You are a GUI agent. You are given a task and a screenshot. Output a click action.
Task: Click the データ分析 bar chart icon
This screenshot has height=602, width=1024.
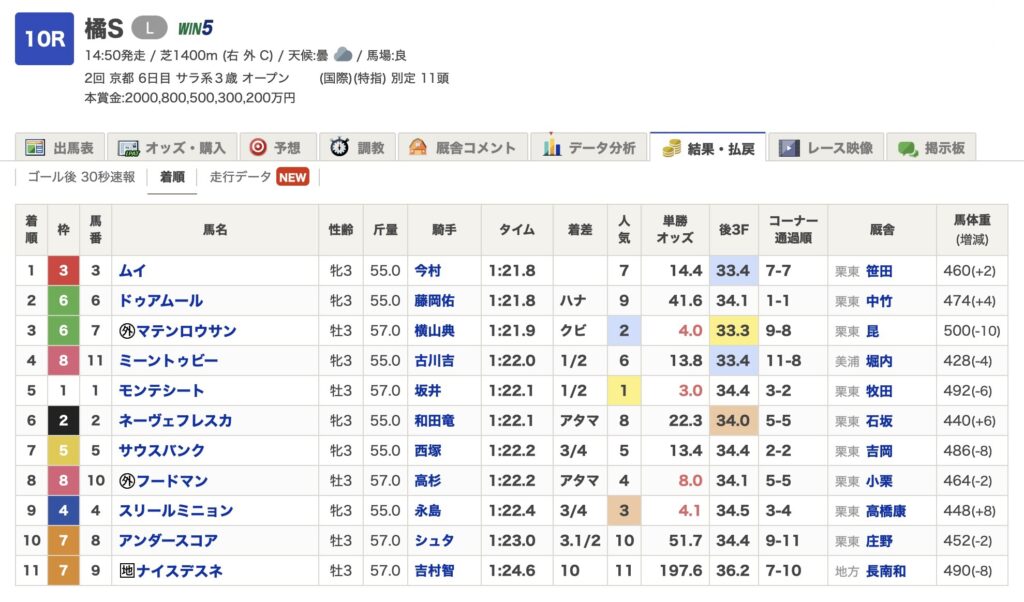pos(552,146)
